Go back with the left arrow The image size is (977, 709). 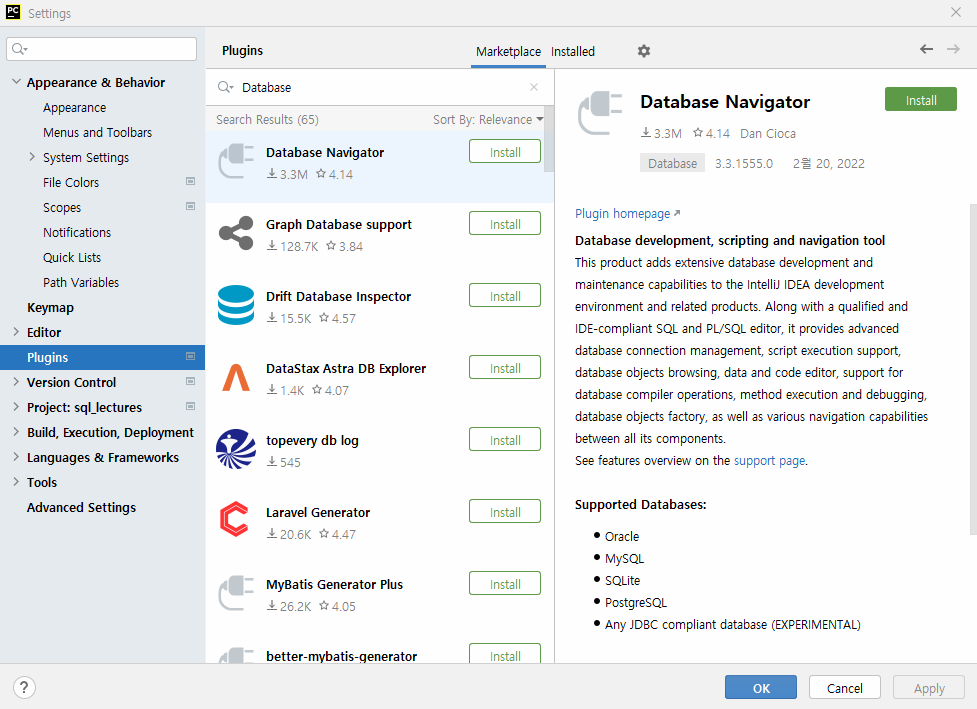tap(927, 49)
